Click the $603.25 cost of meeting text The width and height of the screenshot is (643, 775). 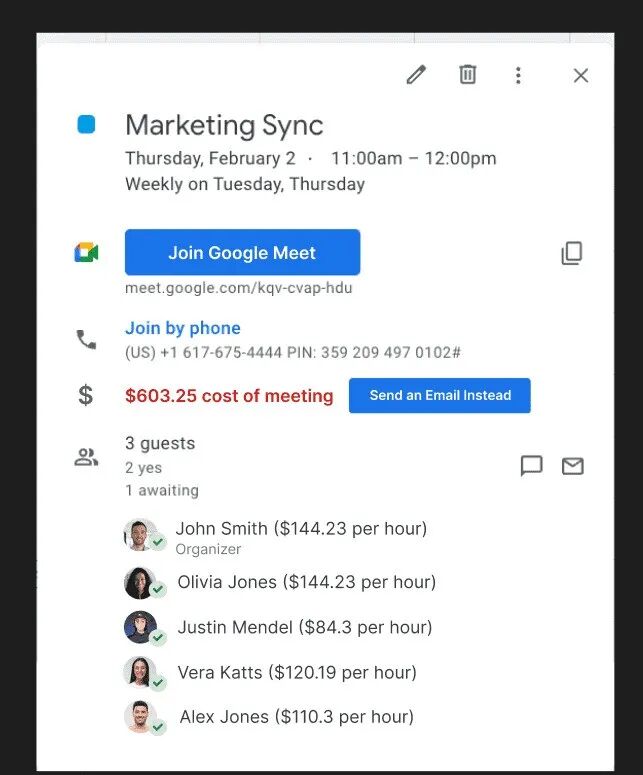229,396
